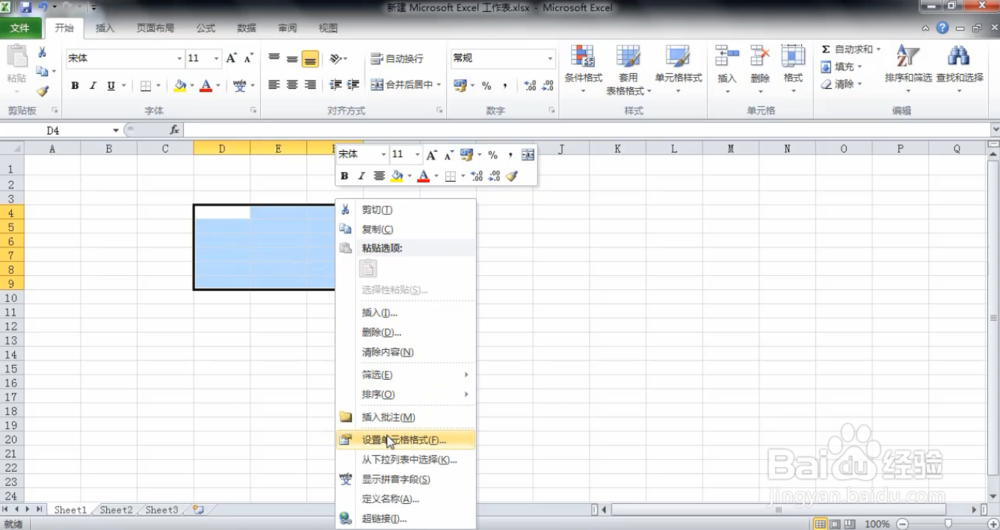Open the font size 11 dropdown in ribbon
Viewport: 1000px width, 530px height.
pyautogui.click(x=216, y=59)
